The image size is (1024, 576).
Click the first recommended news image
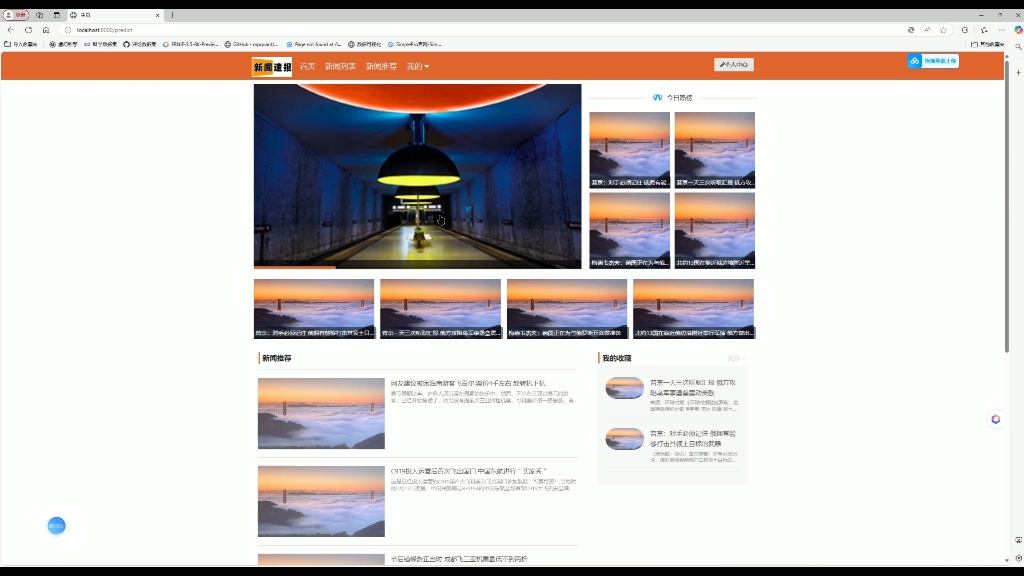point(321,413)
